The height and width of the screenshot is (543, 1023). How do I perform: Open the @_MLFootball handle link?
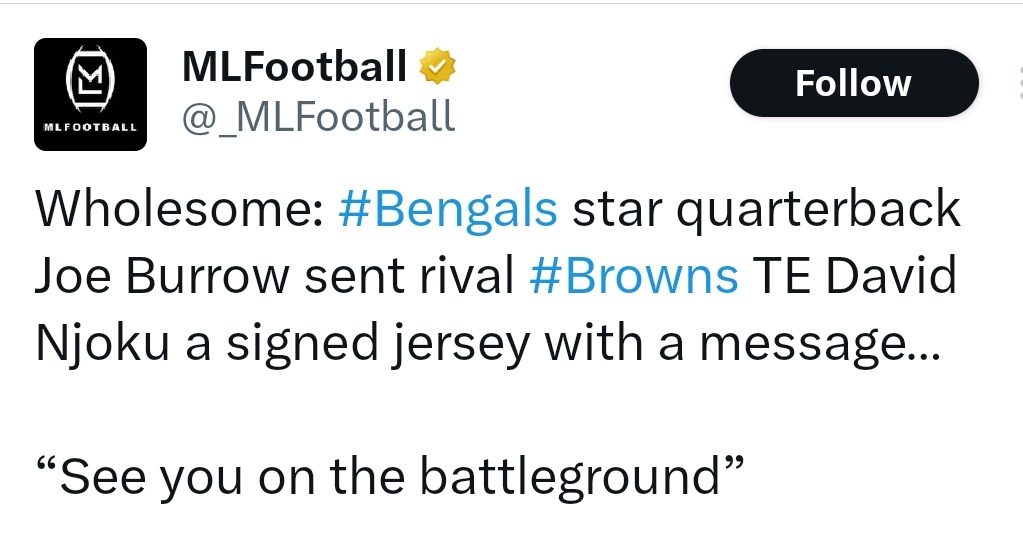coord(318,117)
